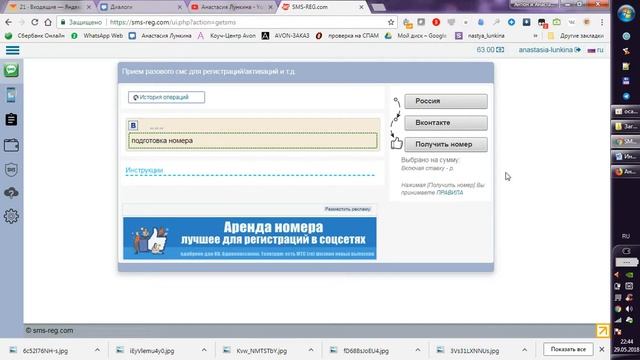The height and width of the screenshot is (360, 640).
Task: Open the WhatsApp Web bookmark
Action: point(97,36)
